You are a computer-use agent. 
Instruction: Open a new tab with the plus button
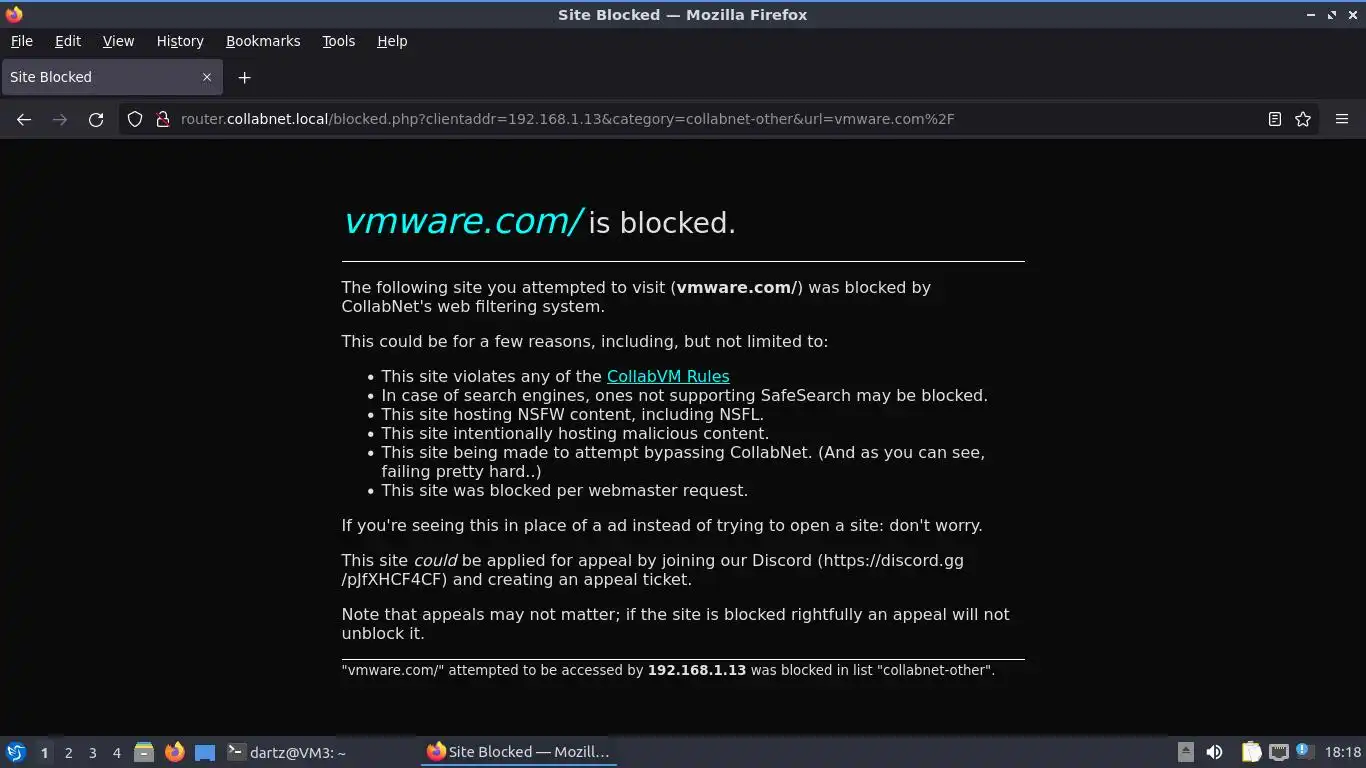[x=244, y=77]
